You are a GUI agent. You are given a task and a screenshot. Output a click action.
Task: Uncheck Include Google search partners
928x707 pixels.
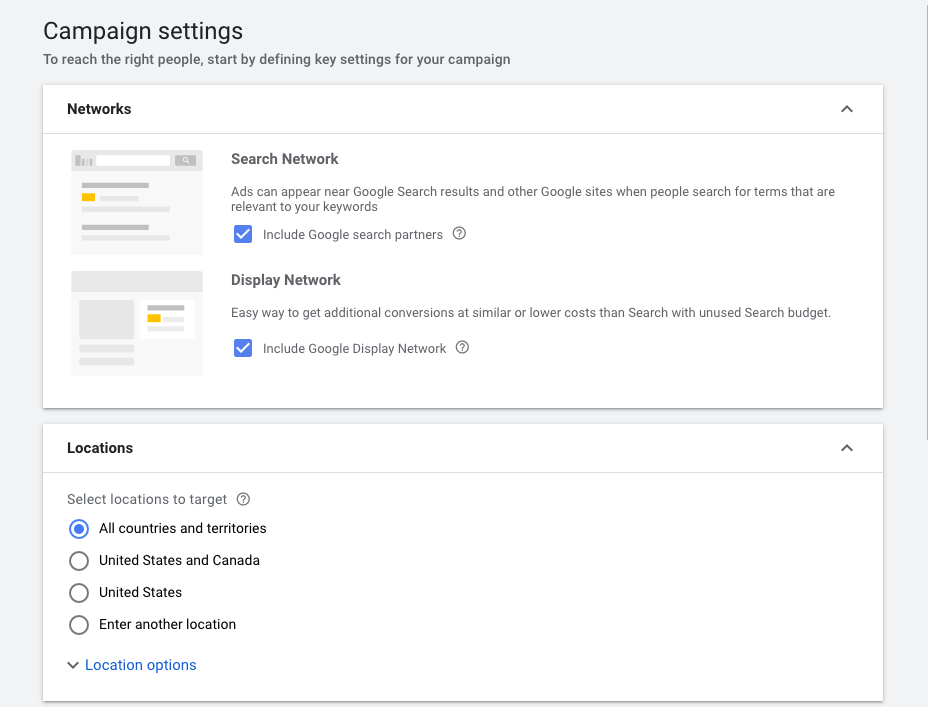pos(242,234)
